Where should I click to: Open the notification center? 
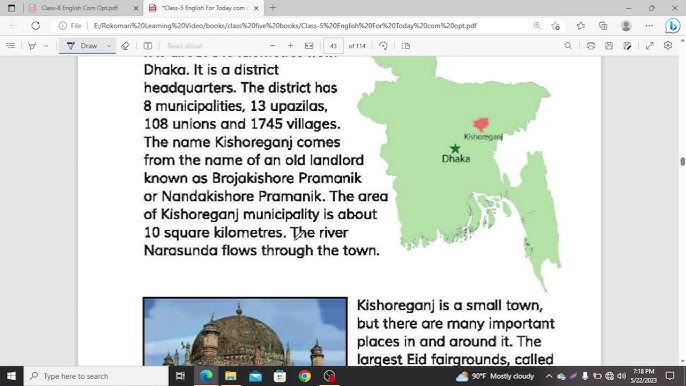point(669,376)
